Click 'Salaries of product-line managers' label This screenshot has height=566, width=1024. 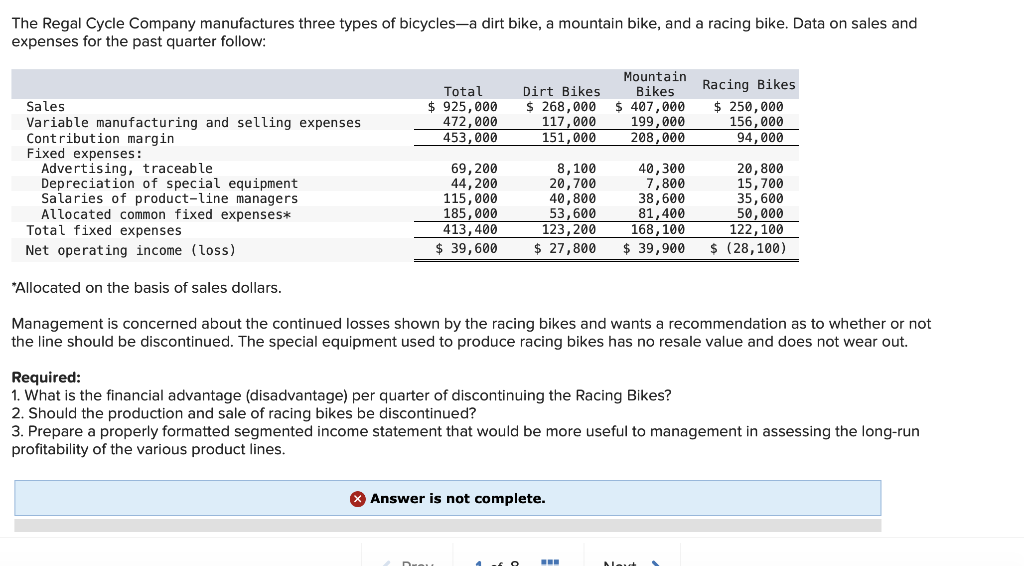point(169,198)
